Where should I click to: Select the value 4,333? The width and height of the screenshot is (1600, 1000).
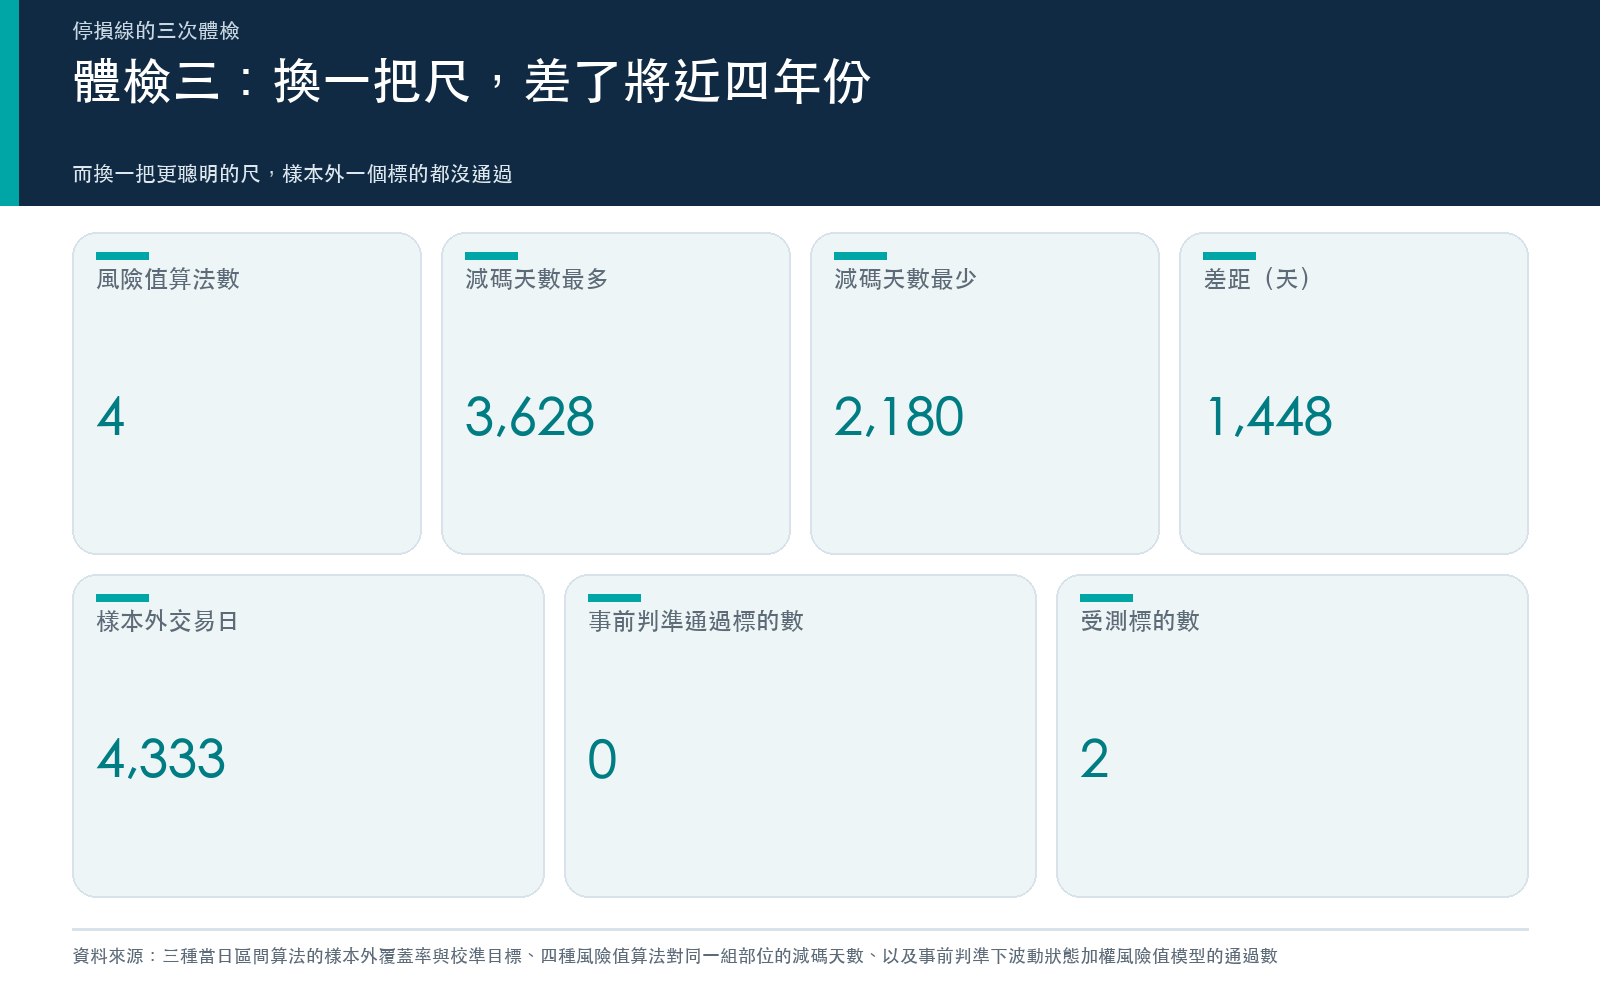tap(161, 759)
